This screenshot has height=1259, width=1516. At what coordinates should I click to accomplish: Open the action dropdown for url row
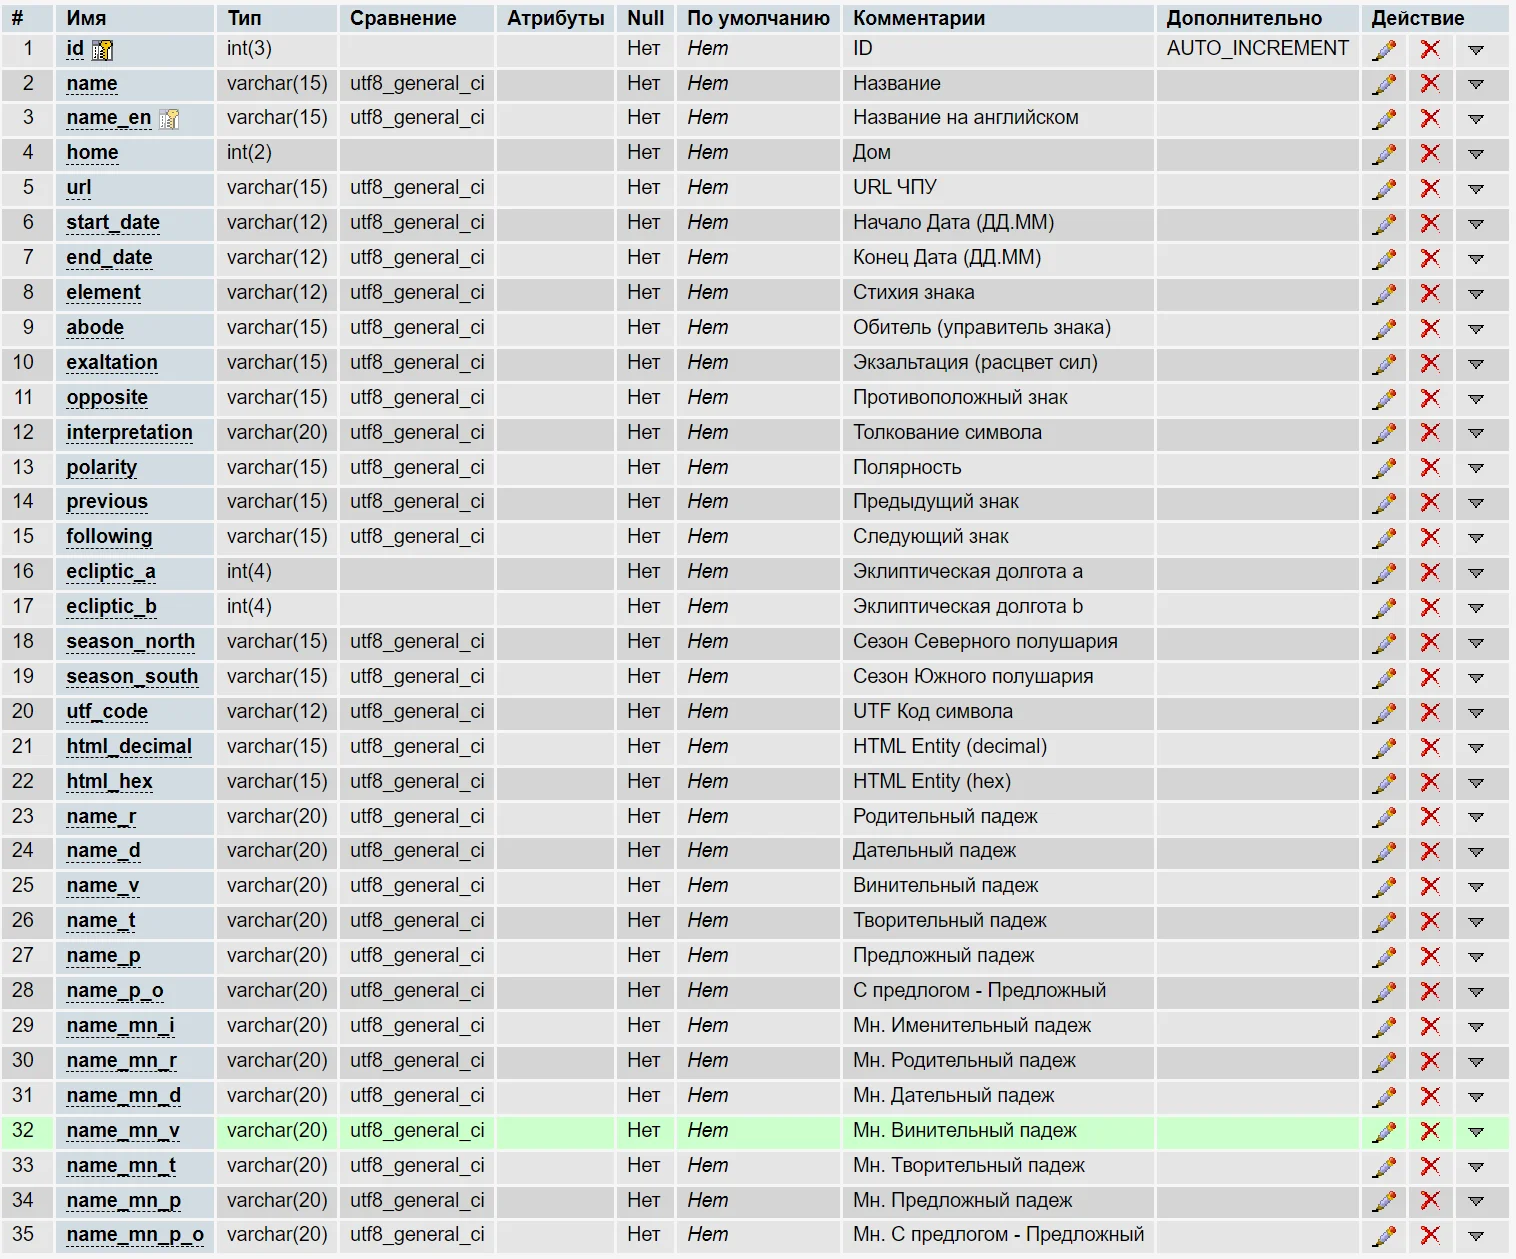coord(1476,189)
